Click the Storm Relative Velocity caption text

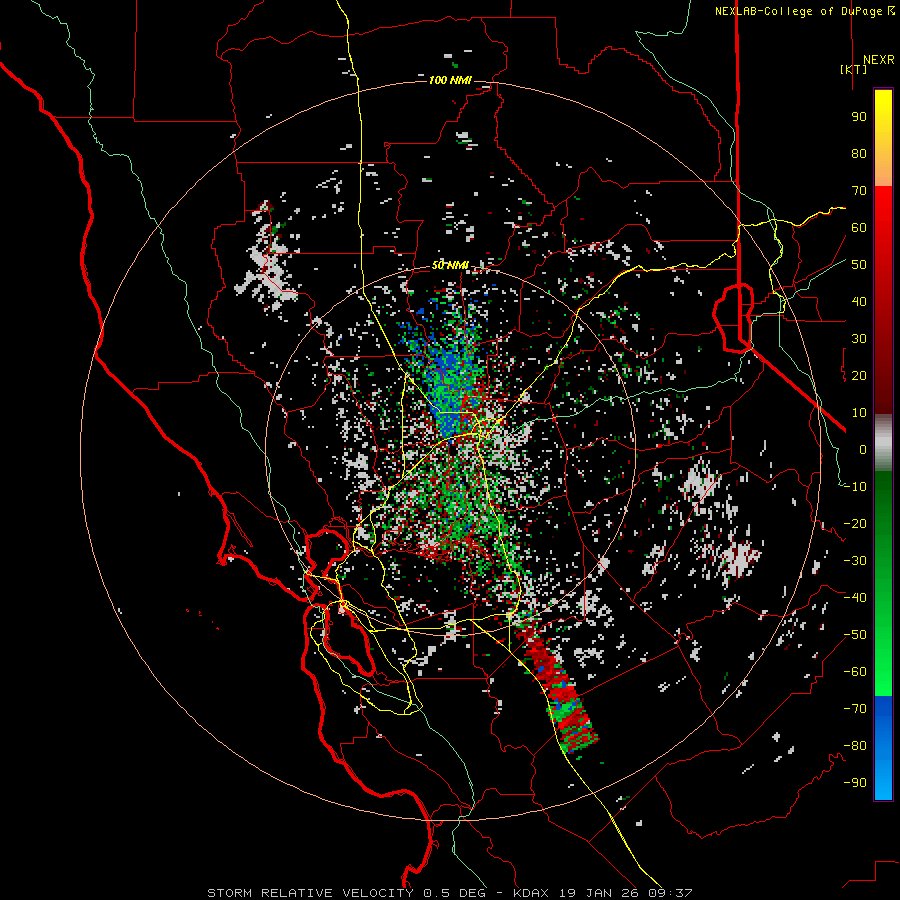pos(449,893)
